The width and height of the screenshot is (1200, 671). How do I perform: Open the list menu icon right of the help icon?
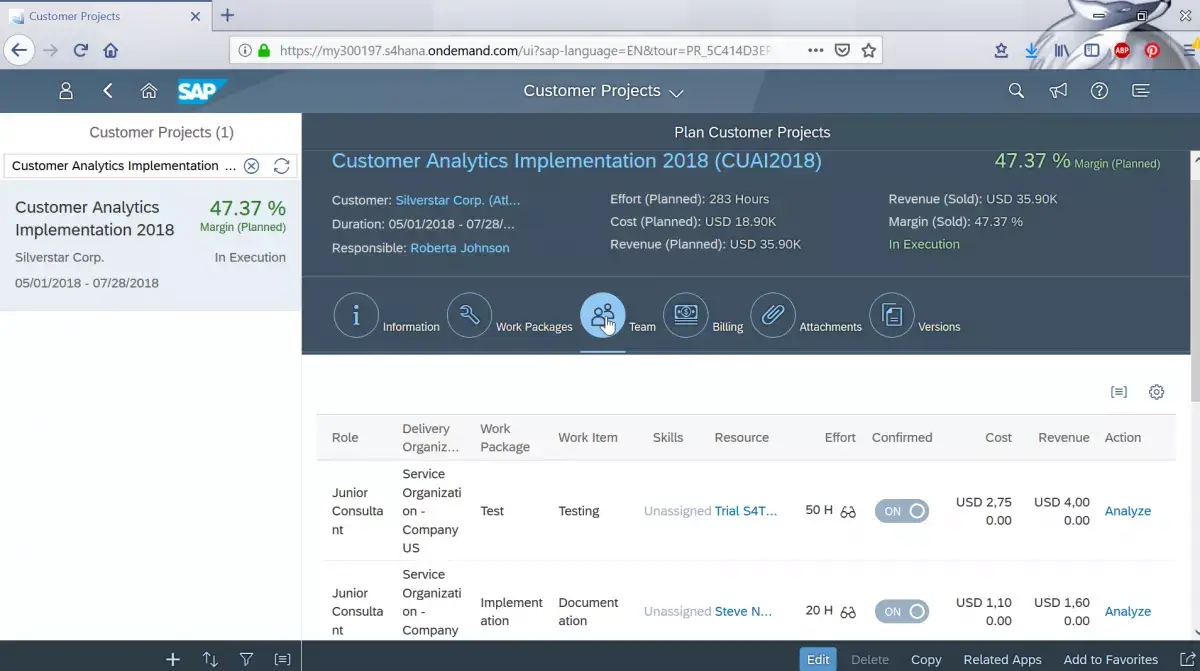point(1141,91)
